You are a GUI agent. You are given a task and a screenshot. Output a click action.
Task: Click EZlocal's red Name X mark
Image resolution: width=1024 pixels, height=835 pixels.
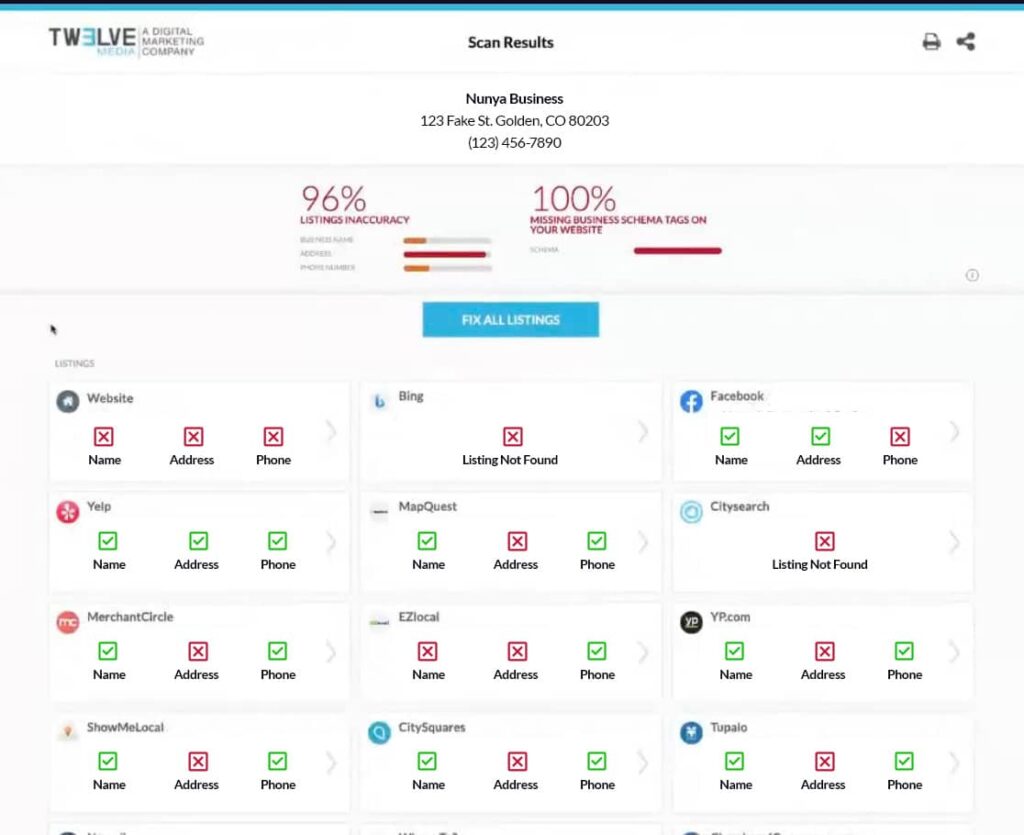(x=428, y=651)
